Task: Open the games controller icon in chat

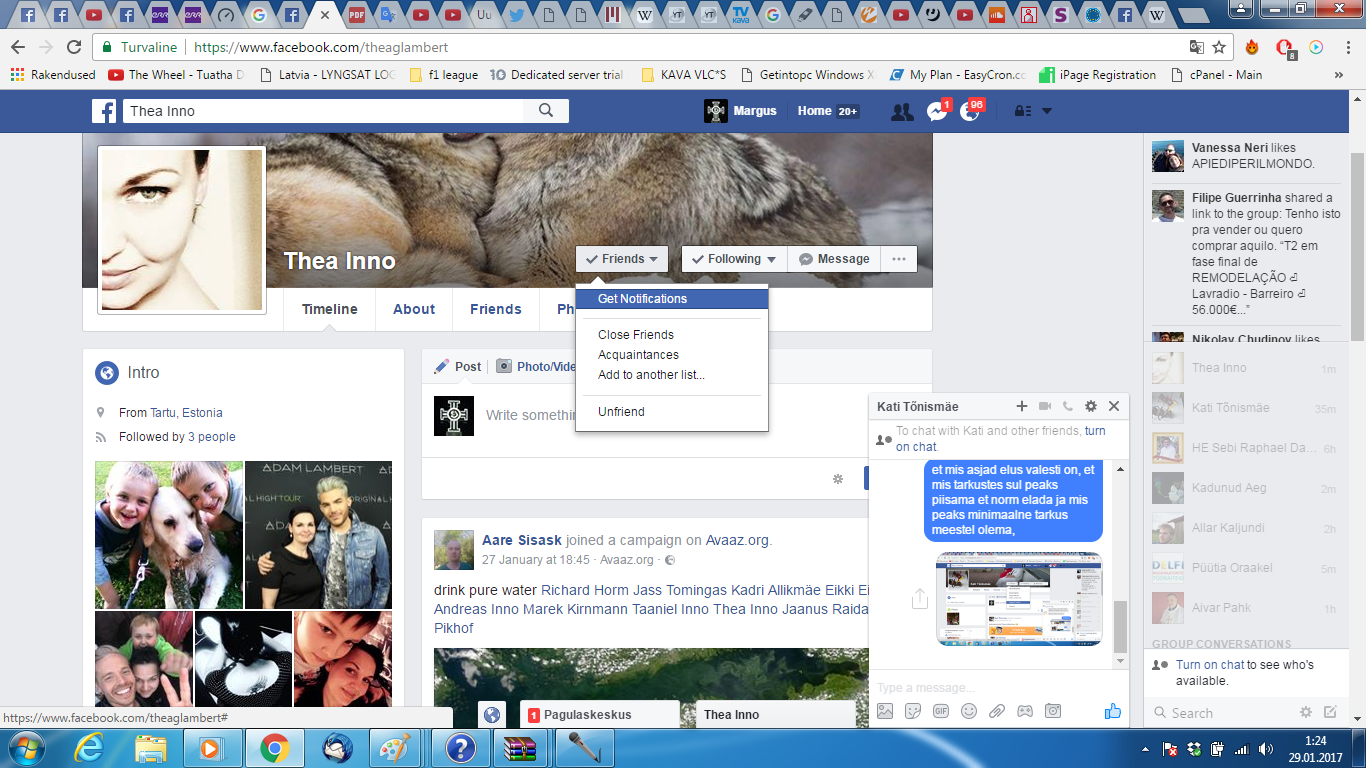Action: pos(1025,711)
